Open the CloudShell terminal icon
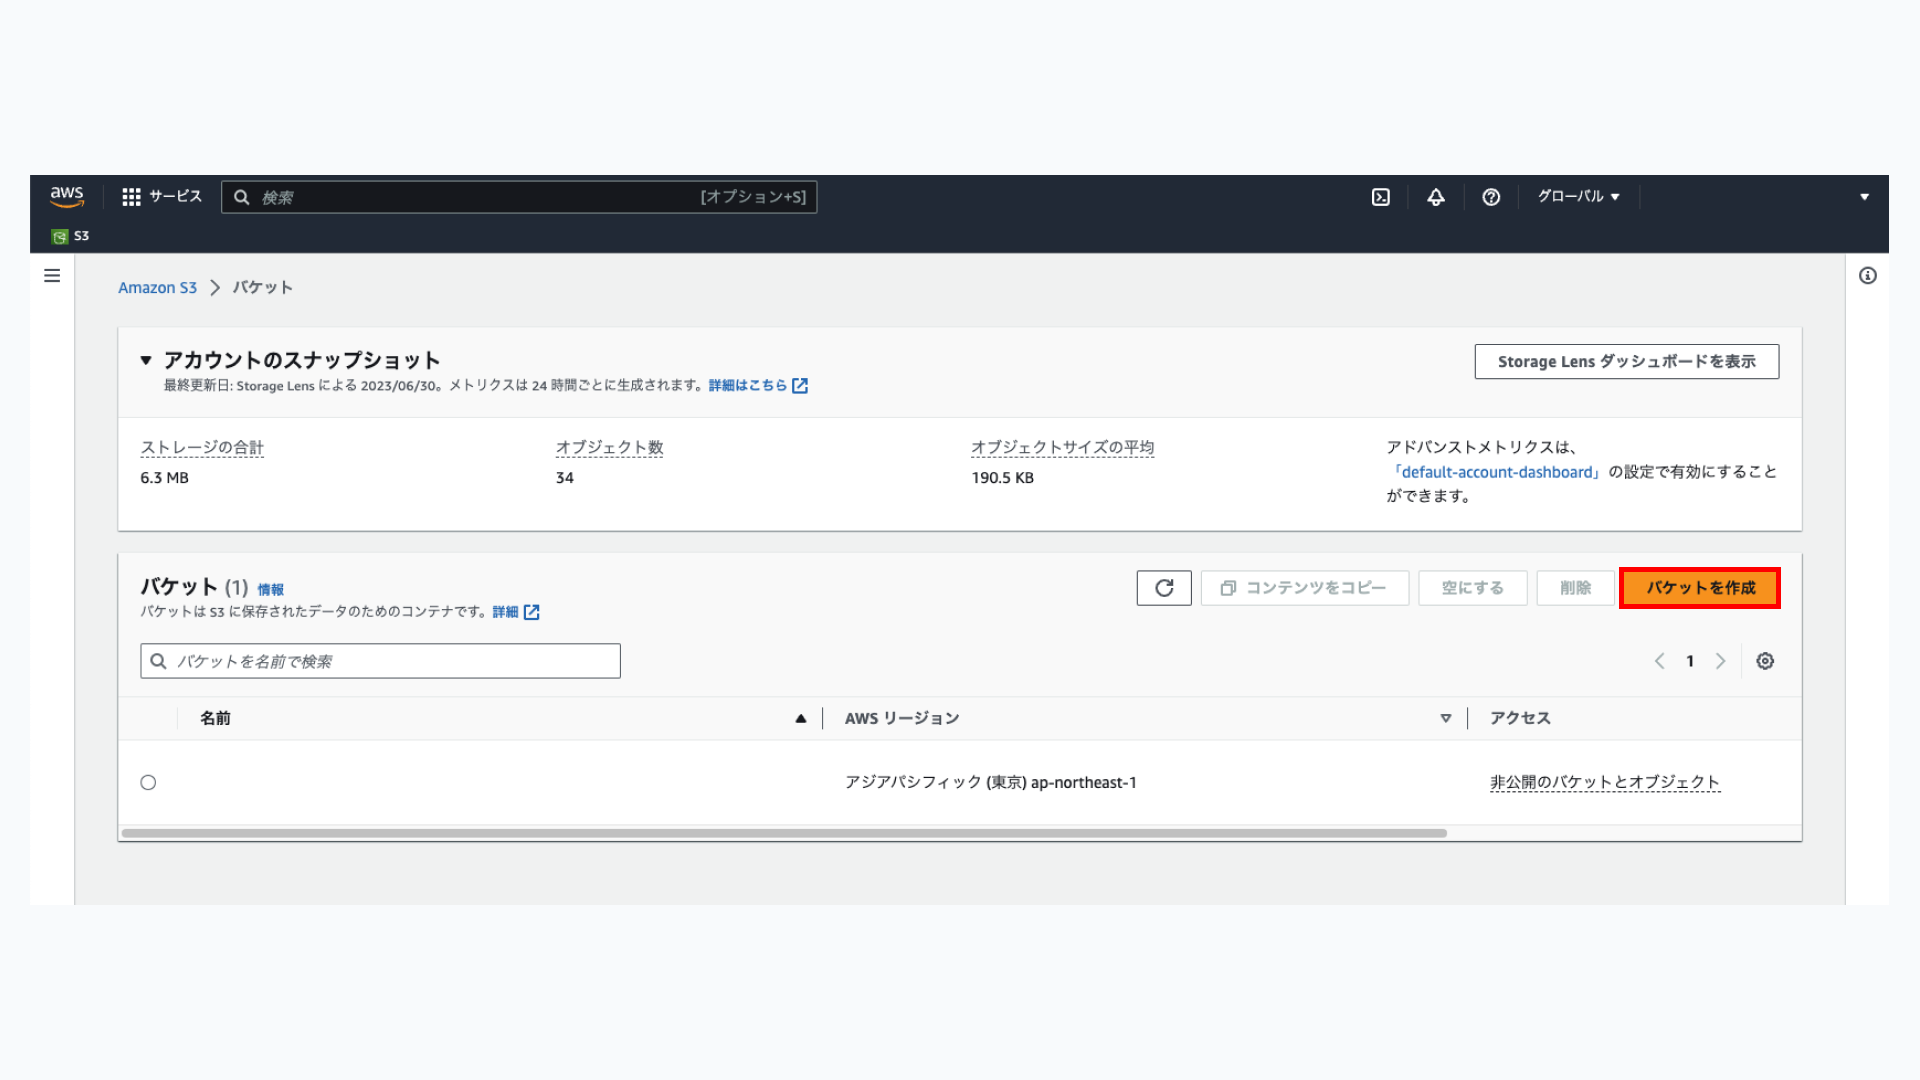The image size is (1920, 1080). coord(1380,197)
